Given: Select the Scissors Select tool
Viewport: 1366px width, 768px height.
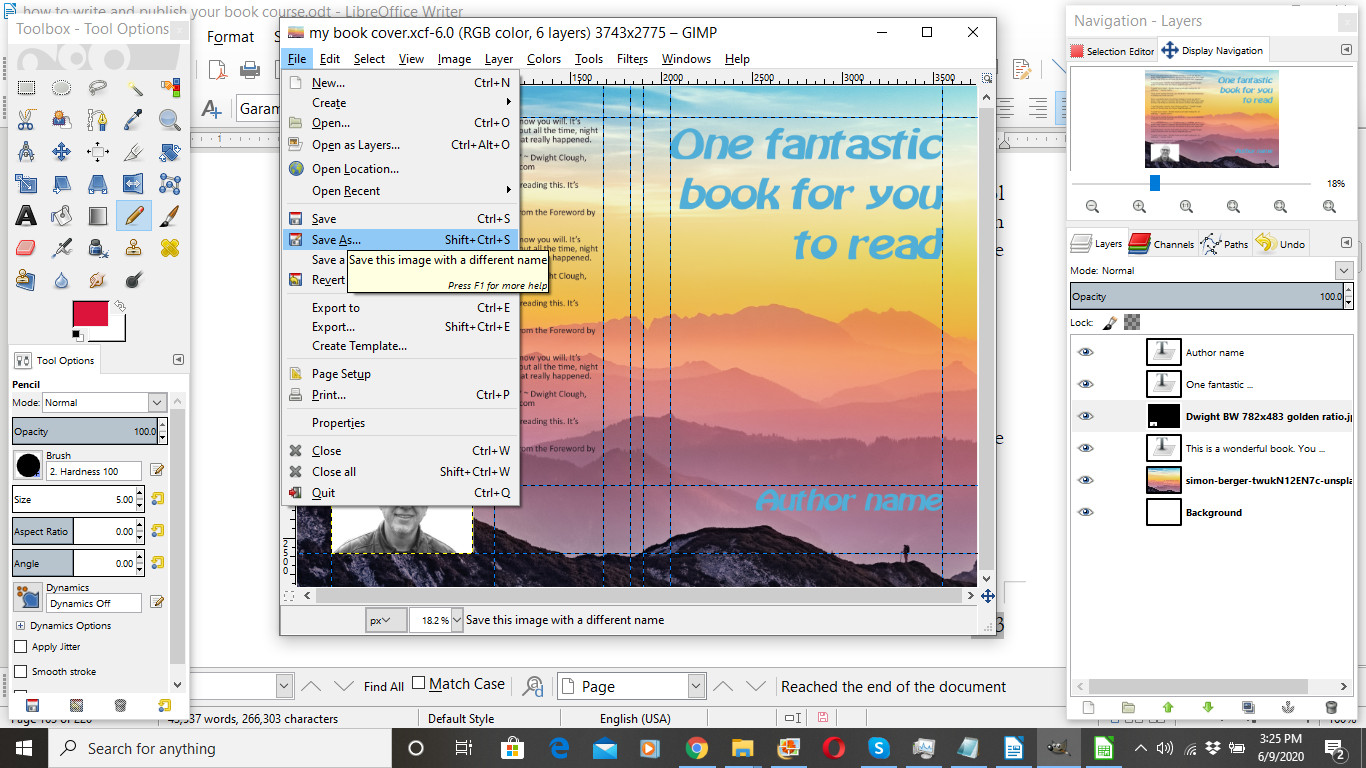Looking at the screenshot, I should coord(26,120).
